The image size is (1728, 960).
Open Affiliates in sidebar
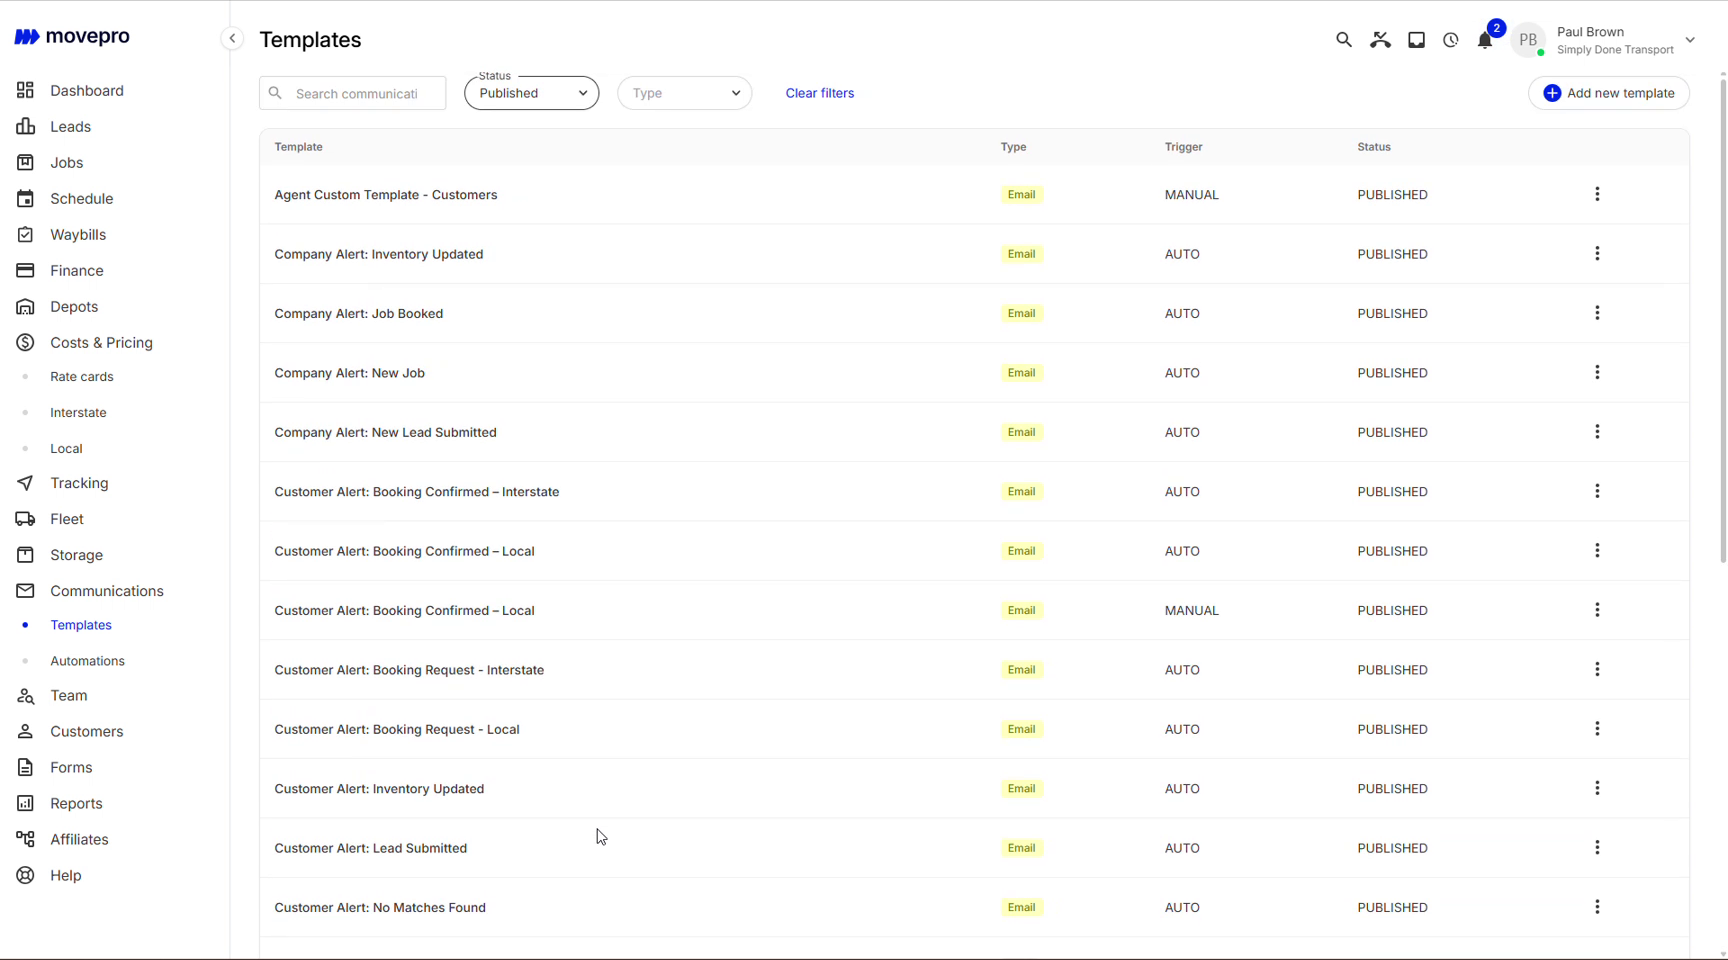coord(79,839)
